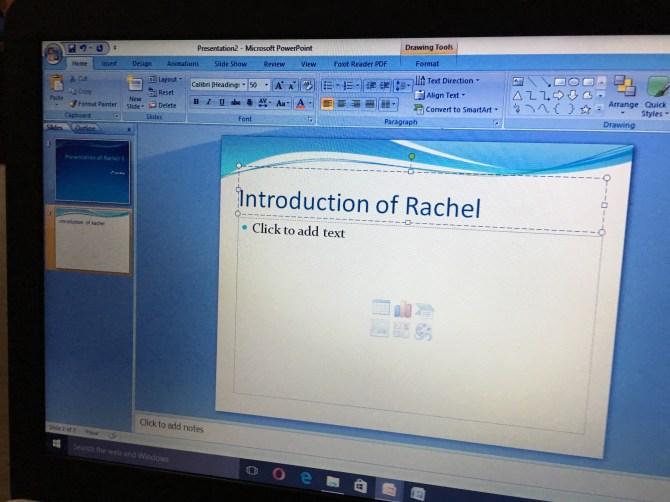670x502 pixels.
Task: Toggle bold formatting
Action: [x=196, y=103]
